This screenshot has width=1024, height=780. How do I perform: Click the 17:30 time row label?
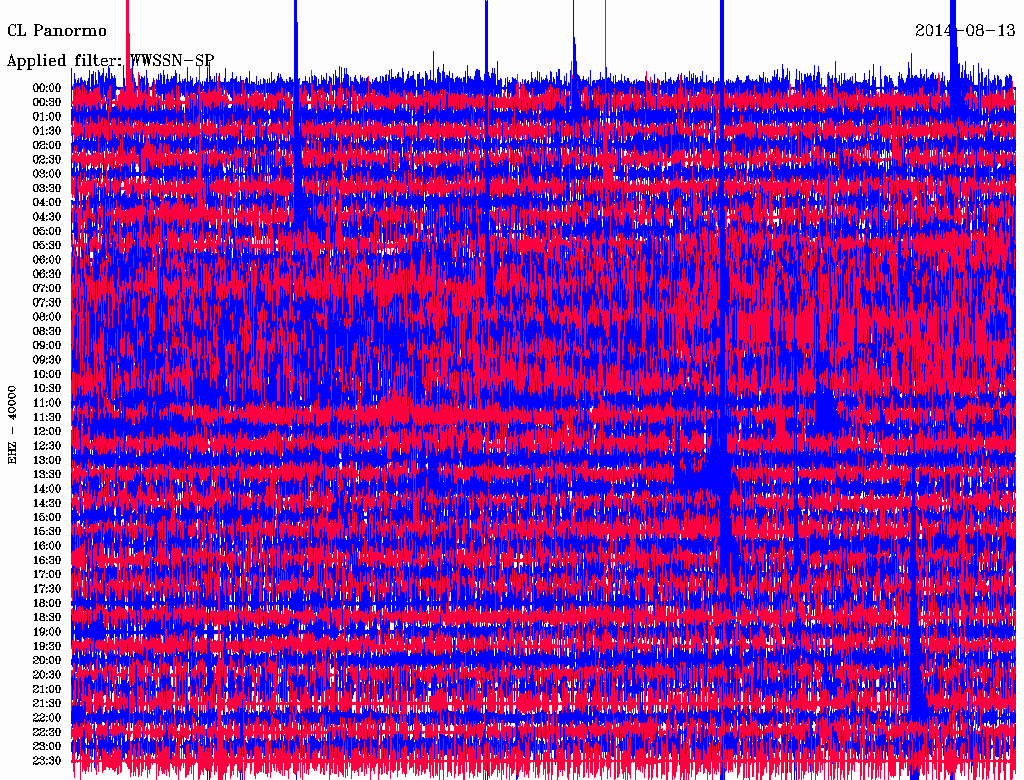coord(47,589)
